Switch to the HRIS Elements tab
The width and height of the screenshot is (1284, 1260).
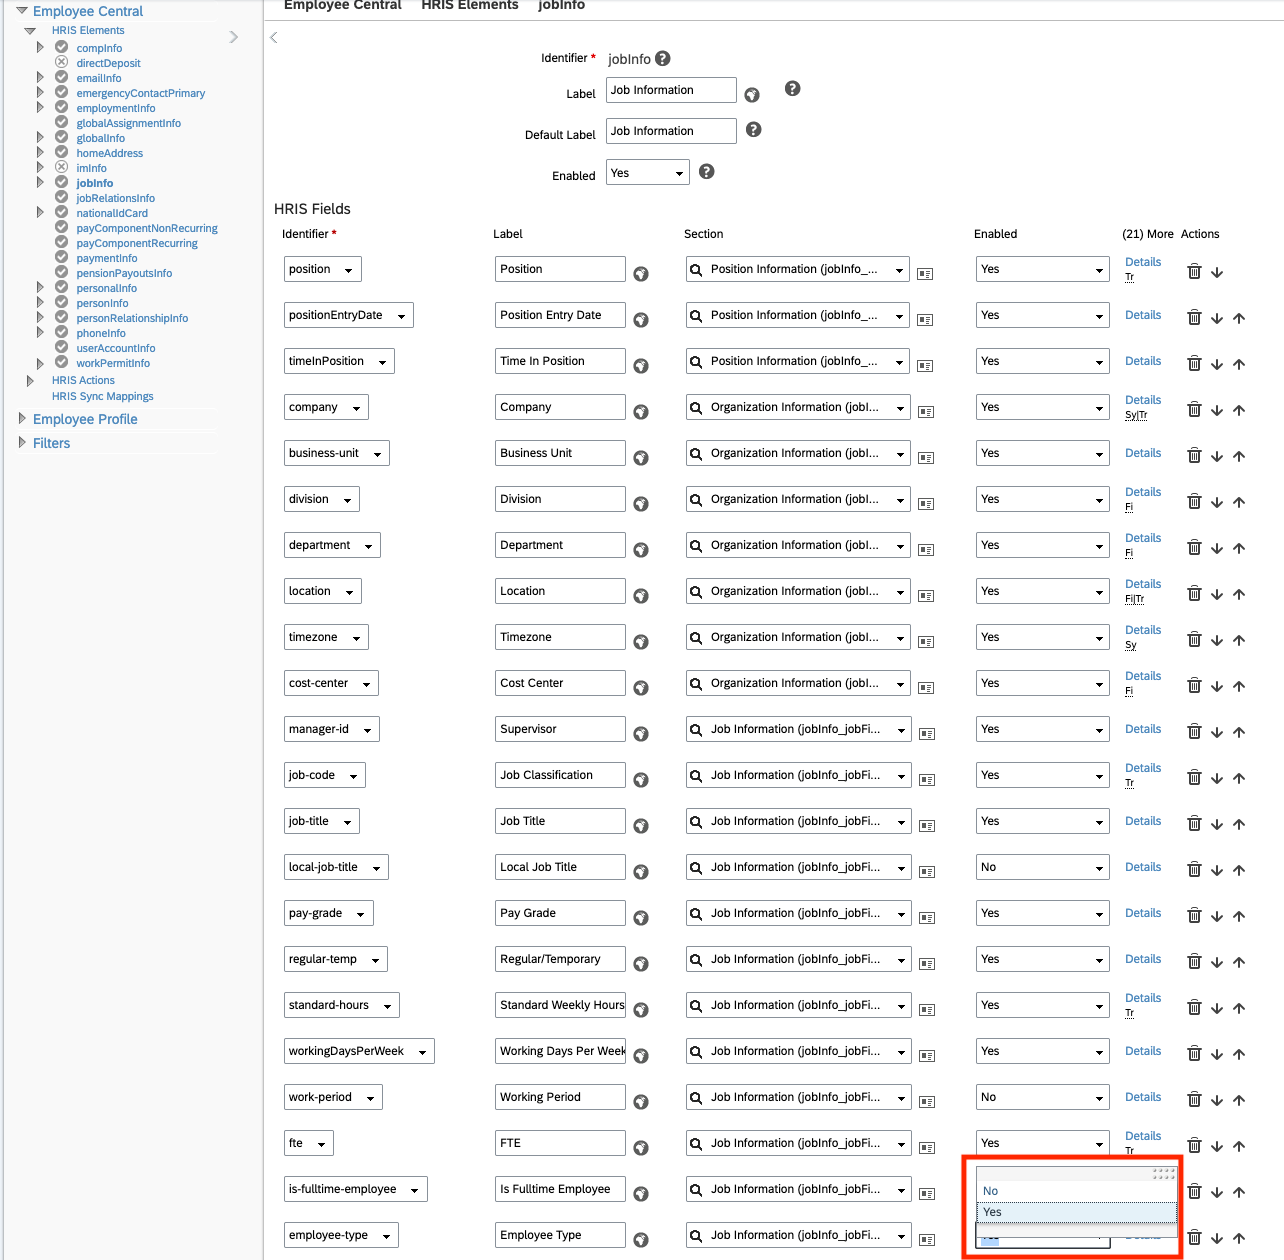pyautogui.click(x=469, y=6)
